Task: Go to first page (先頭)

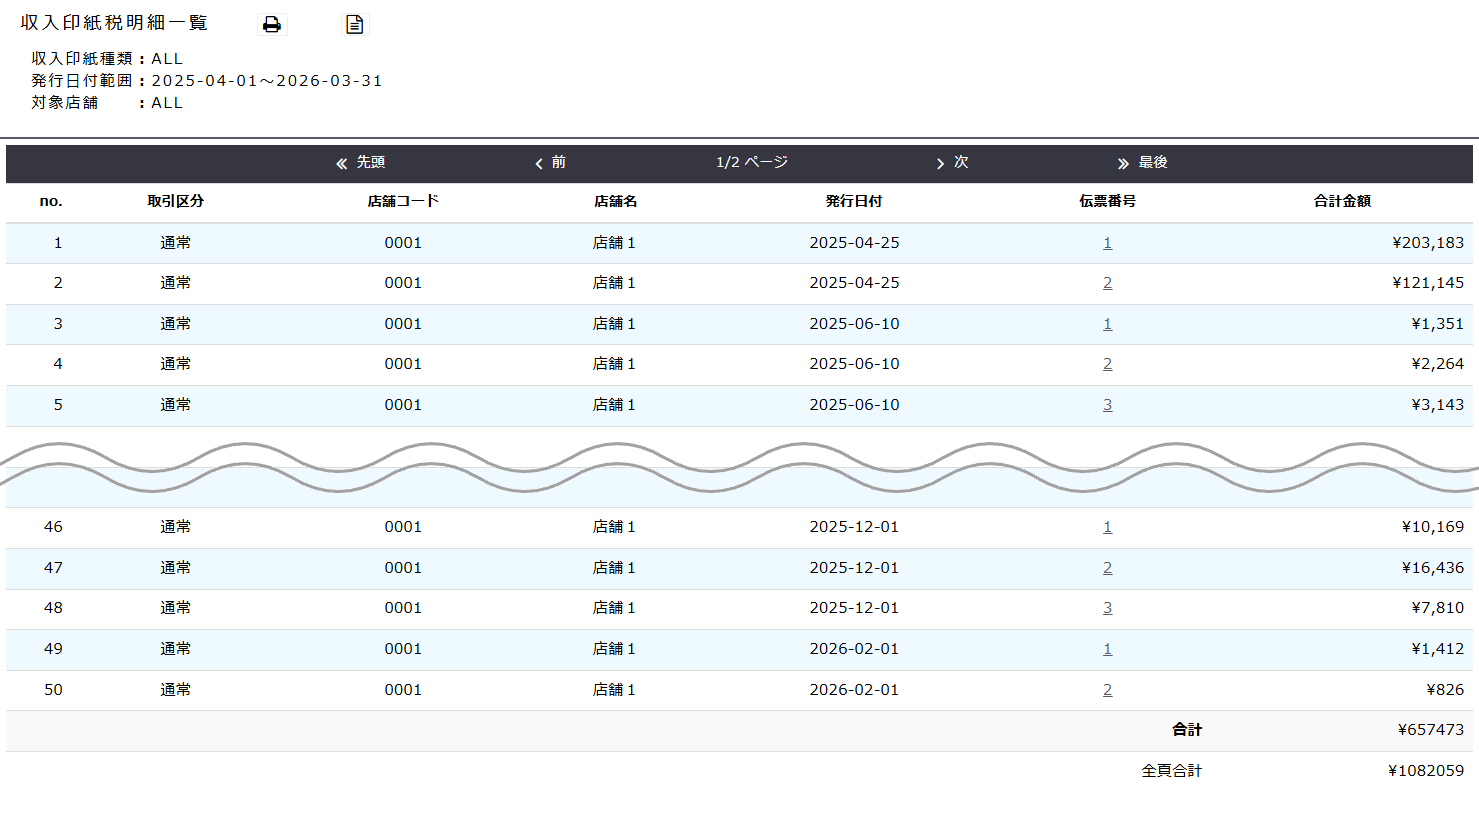Action: [x=361, y=162]
